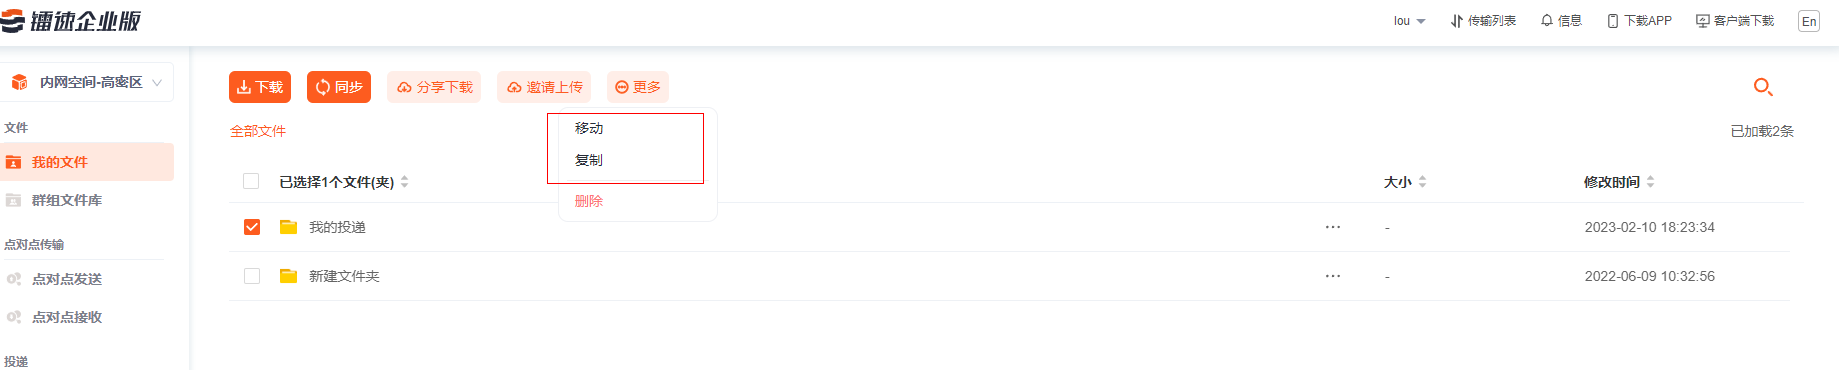
Task: Click the 全部文件 breadcrumb link
Action: coord(258,131)
